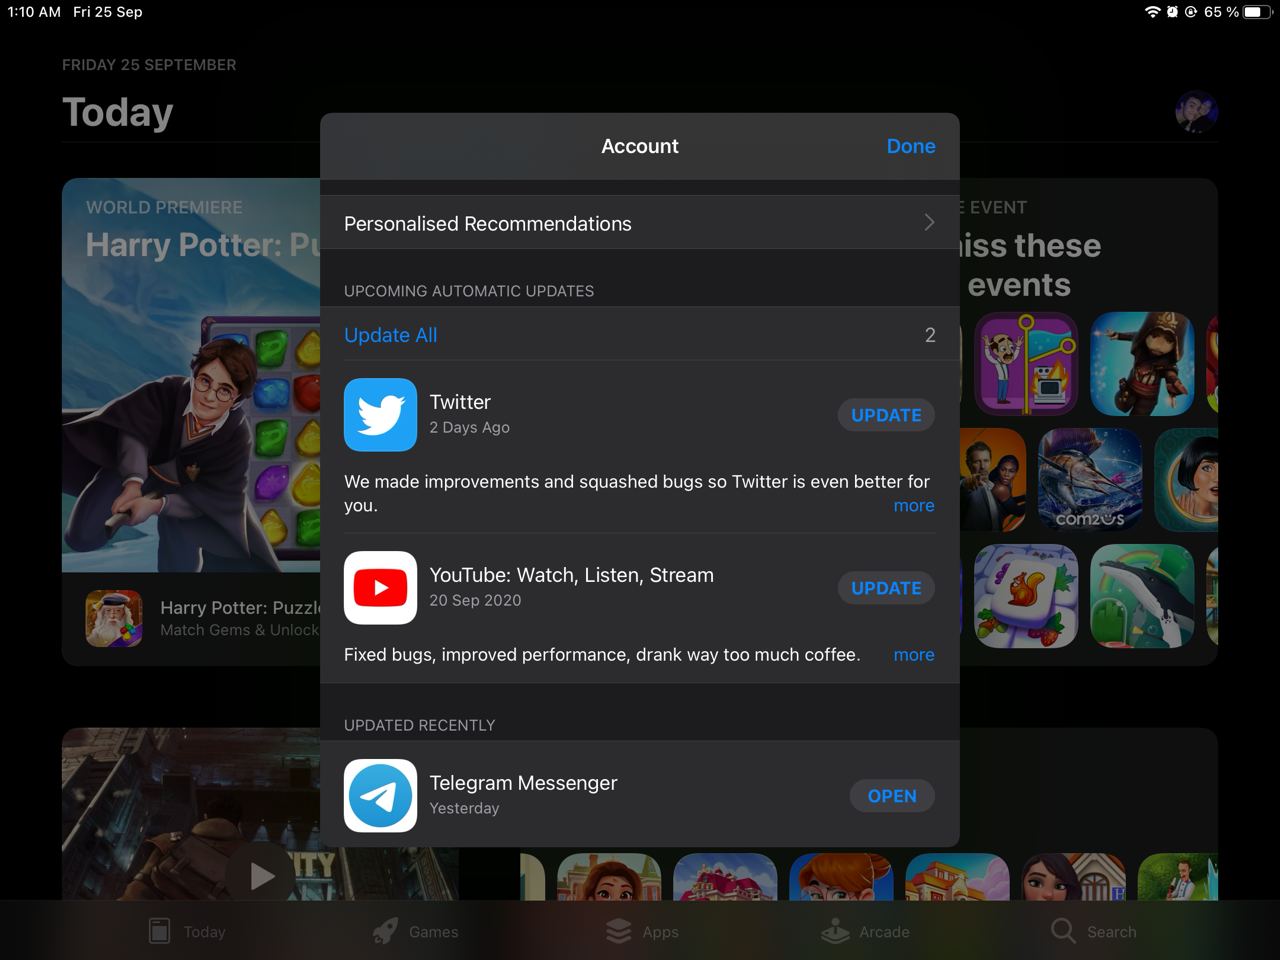Tap the Arcade joystick icon

pyautogui.click(x=835, y=931)
